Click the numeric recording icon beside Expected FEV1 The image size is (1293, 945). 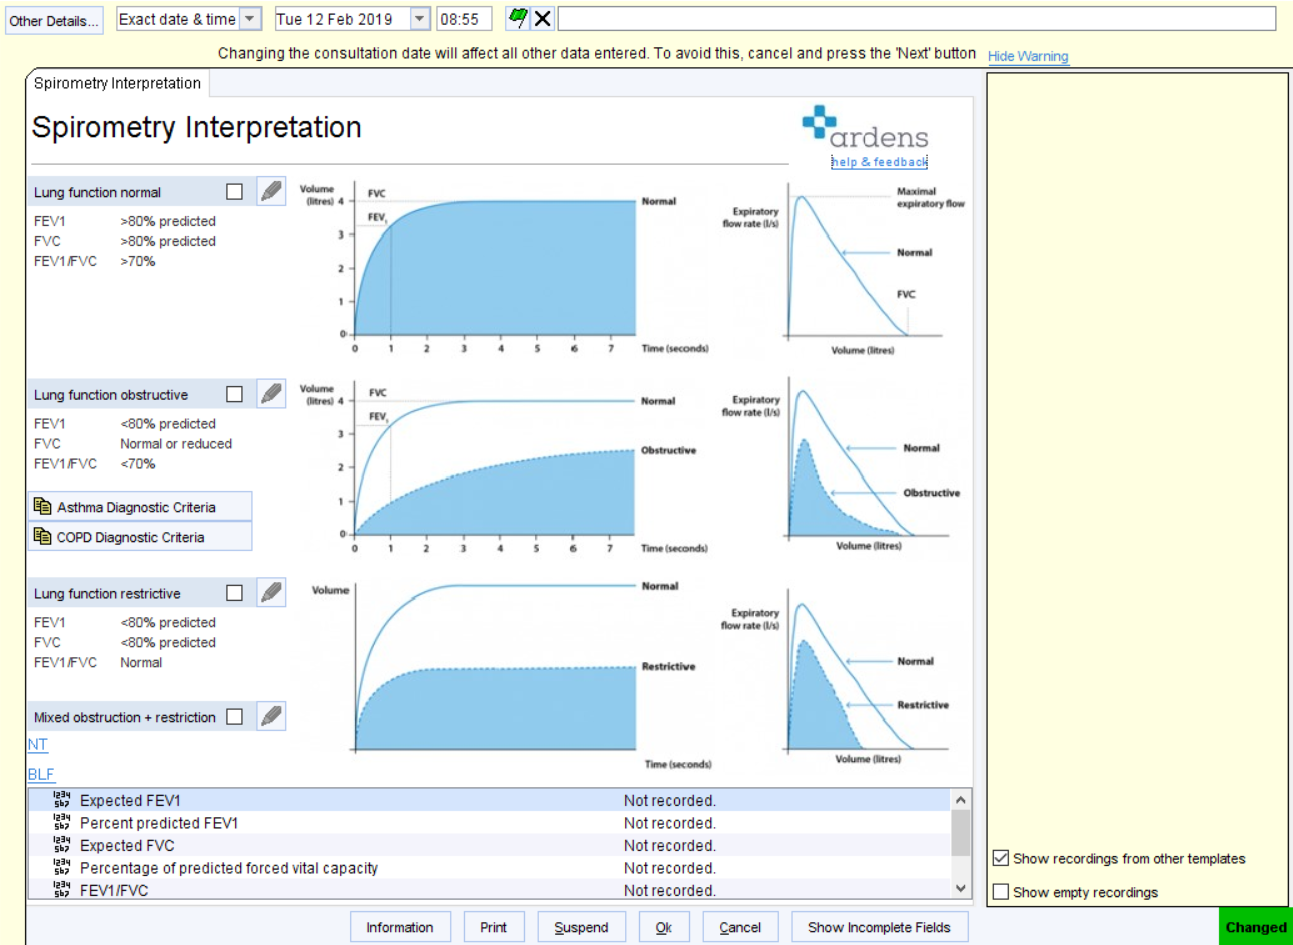pyautogui.click(x=60, y=799)
